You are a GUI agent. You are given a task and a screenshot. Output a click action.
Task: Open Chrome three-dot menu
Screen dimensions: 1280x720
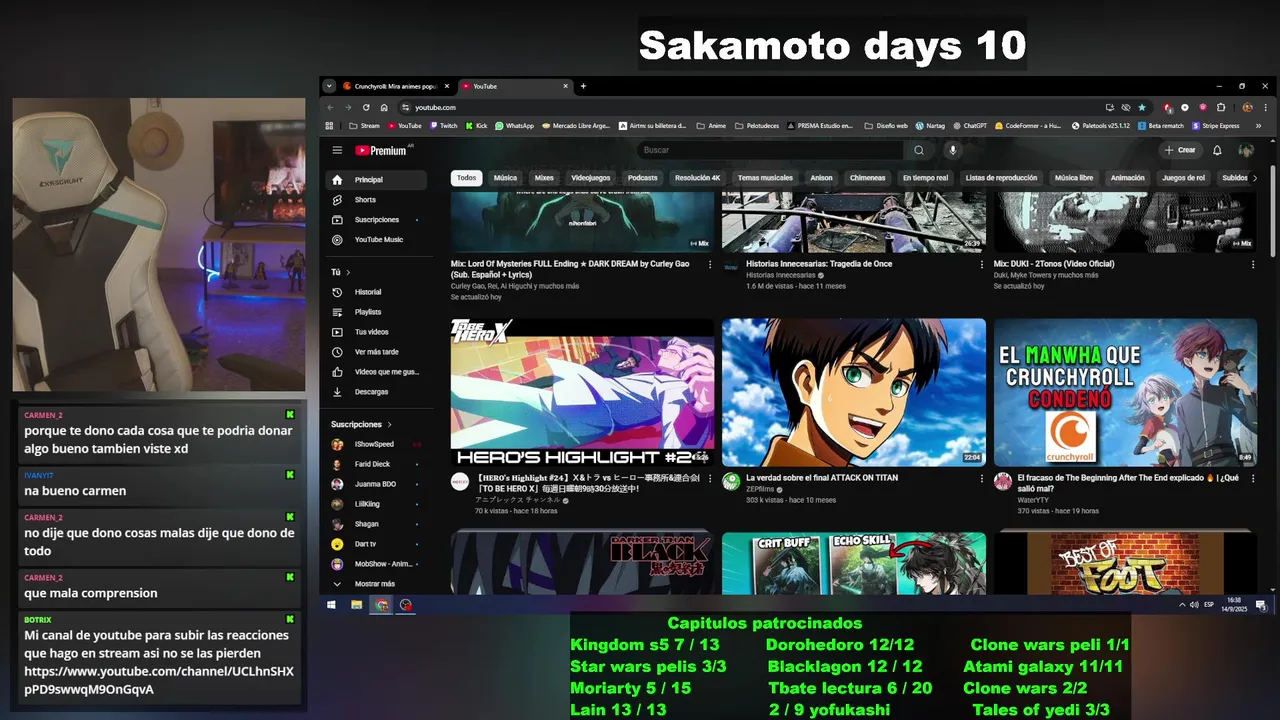[x=1267, y=107]
